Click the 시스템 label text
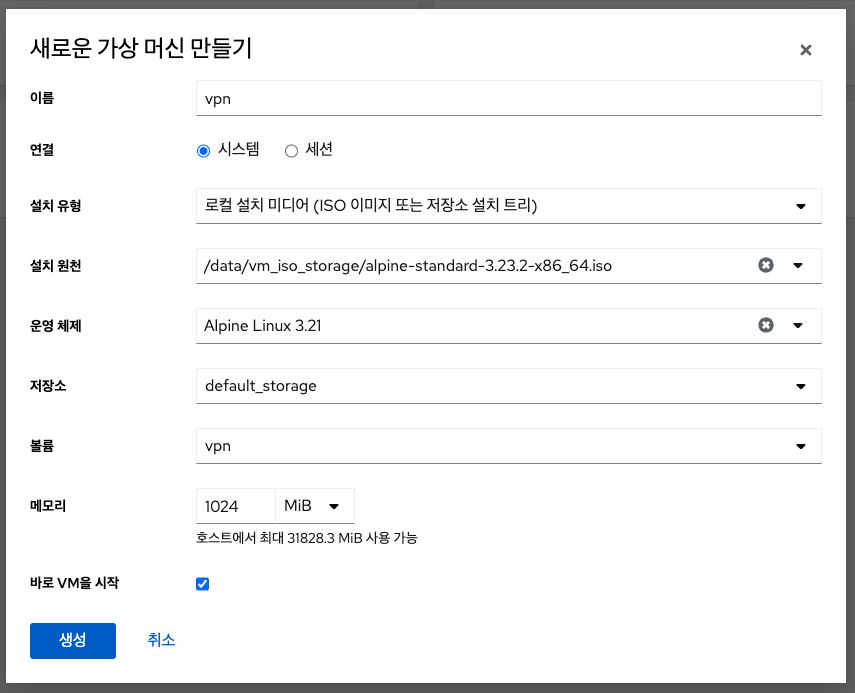The width and height of the screenshot is (855, 693). [238, 150]
